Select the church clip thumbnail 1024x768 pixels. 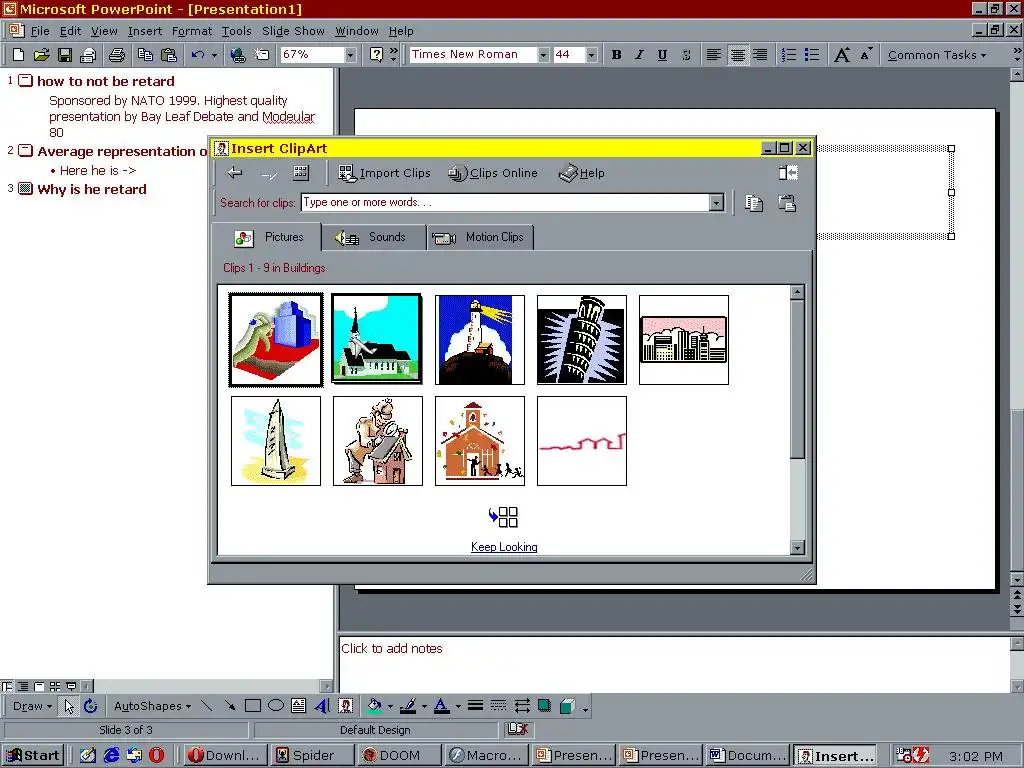(377, 339)
